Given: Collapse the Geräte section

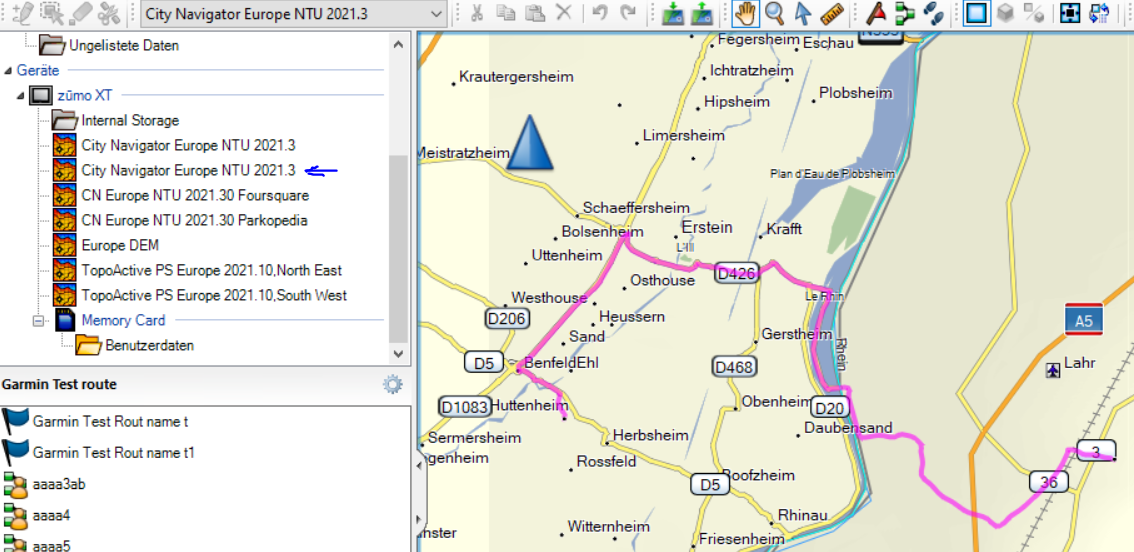Looking at the screenshot, I should [x=8, y=71].
